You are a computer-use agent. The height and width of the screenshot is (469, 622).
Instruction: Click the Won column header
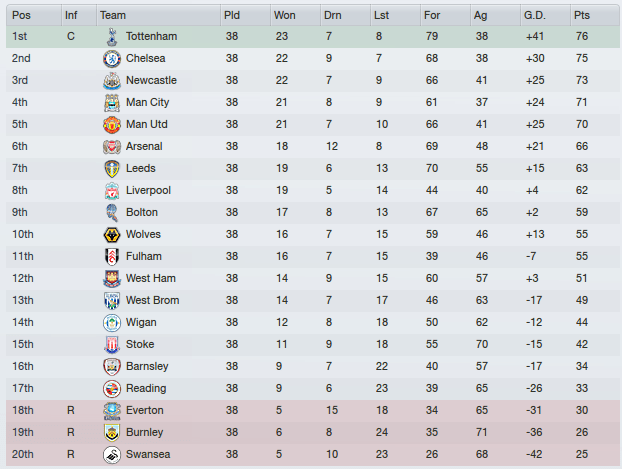tap(285, 15)
